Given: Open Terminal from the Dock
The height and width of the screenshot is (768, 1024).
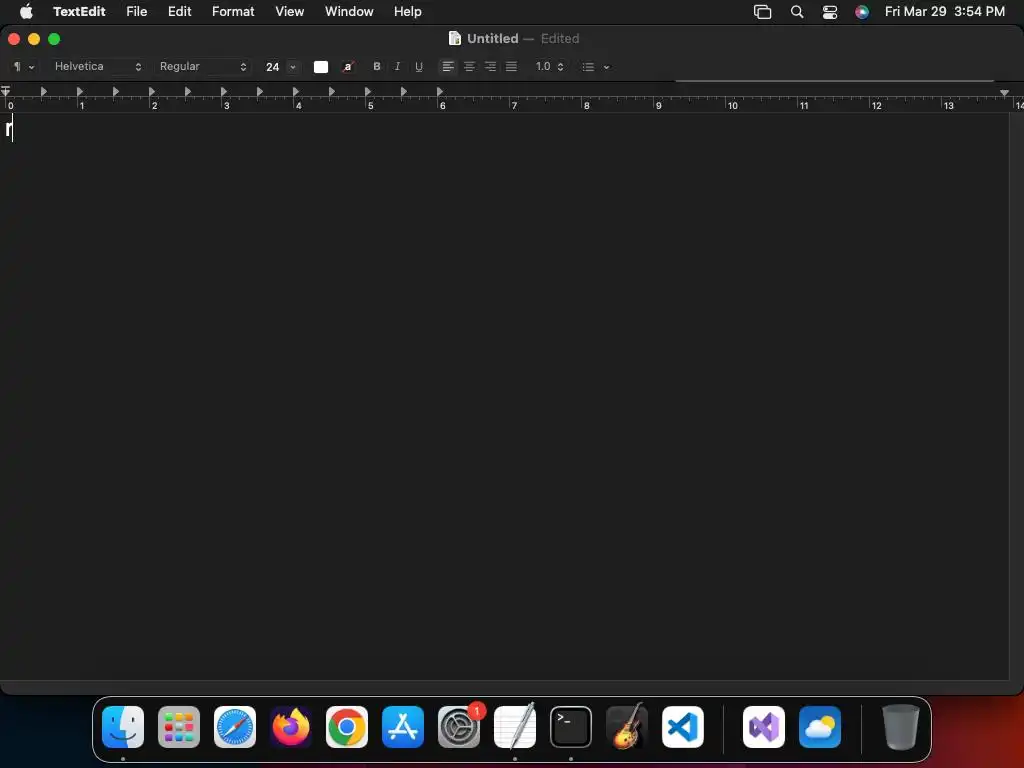Looking at the screenshot, I should (571, 727).
